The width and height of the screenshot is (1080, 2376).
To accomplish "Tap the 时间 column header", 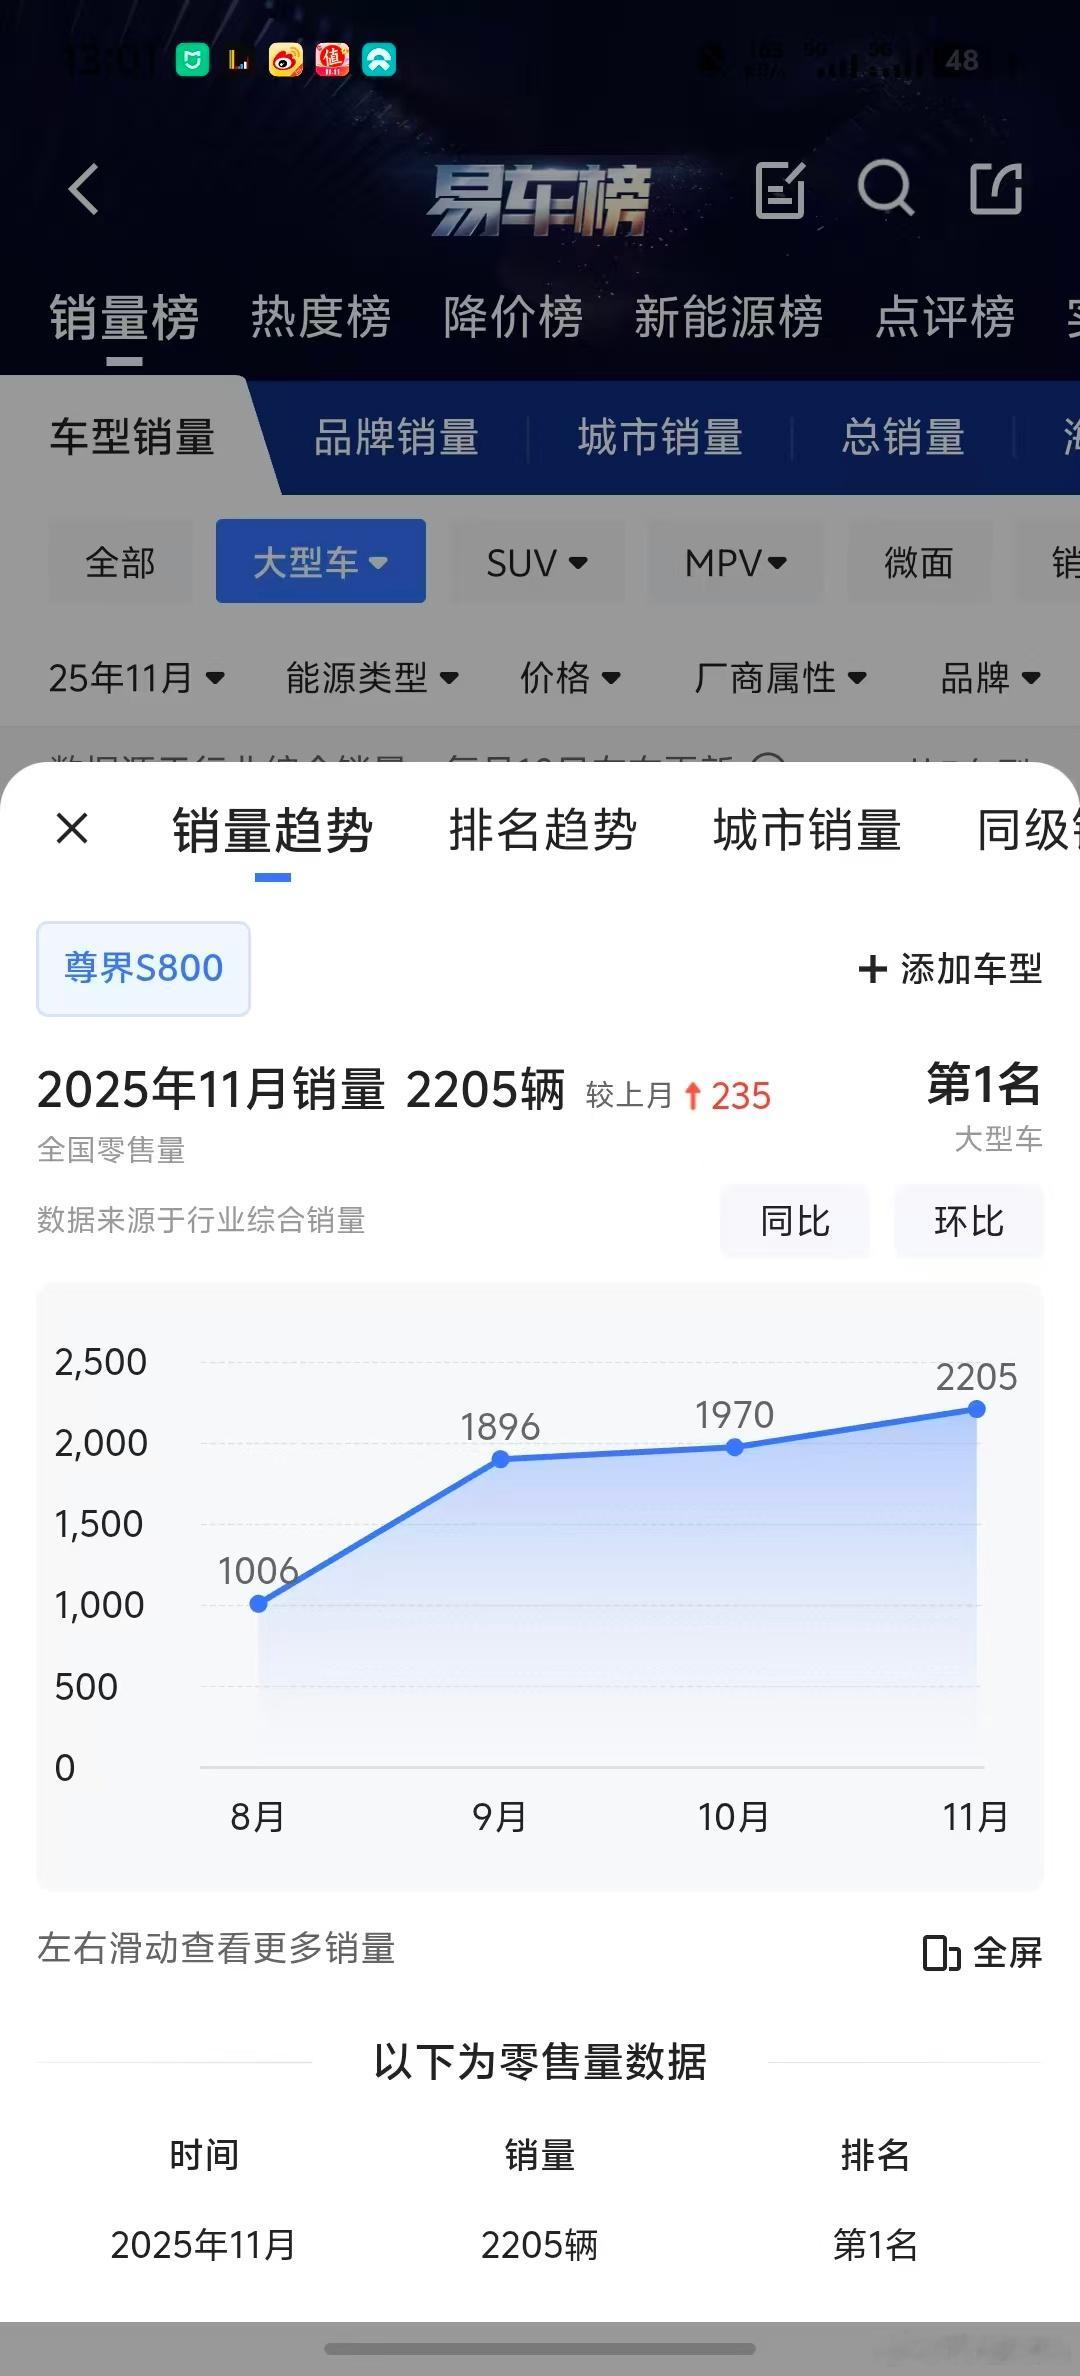I will (x=204, y=2155).
